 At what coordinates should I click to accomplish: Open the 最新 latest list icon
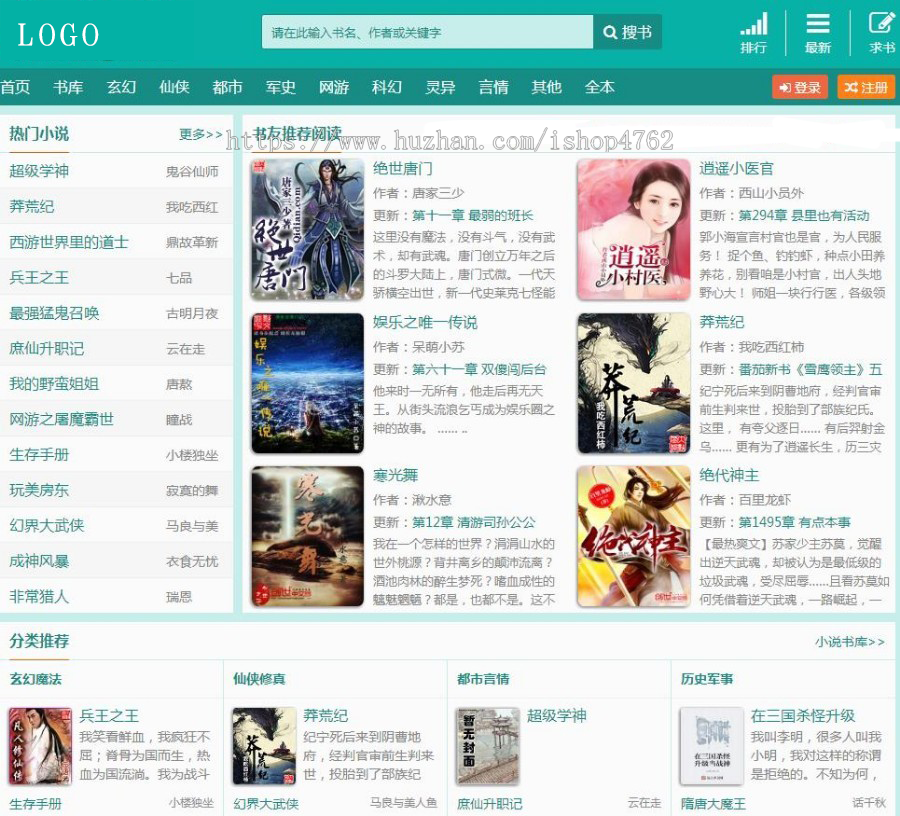[818, 25]
